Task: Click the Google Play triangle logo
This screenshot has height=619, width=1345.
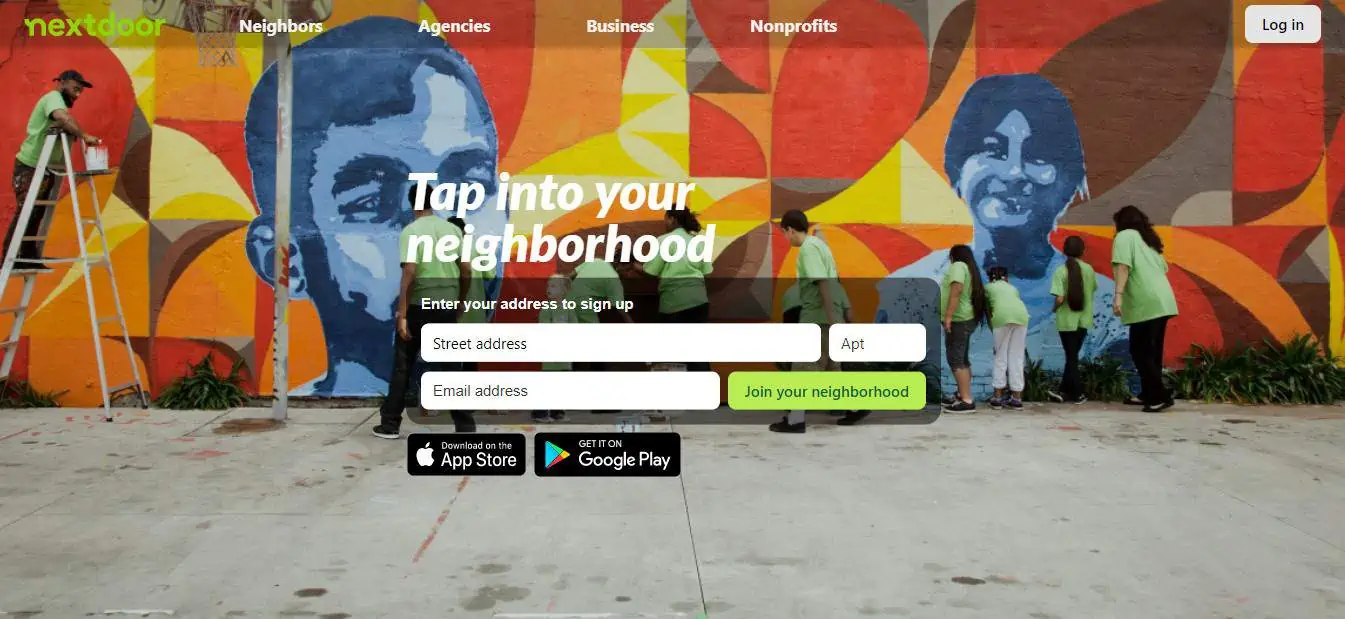Action: coord(557,455)
